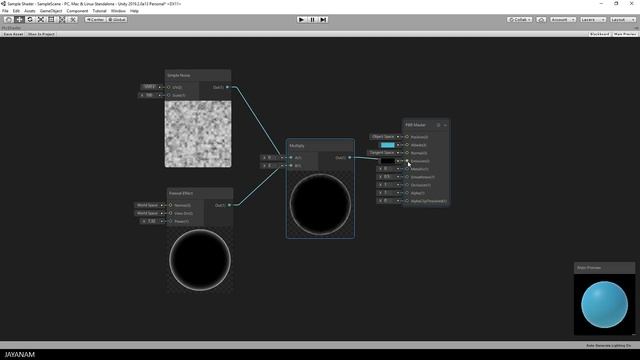640x360 pixels.
Task: Open World Space dropdown for Fresnel Normal
Action: (x=149, y=205)
